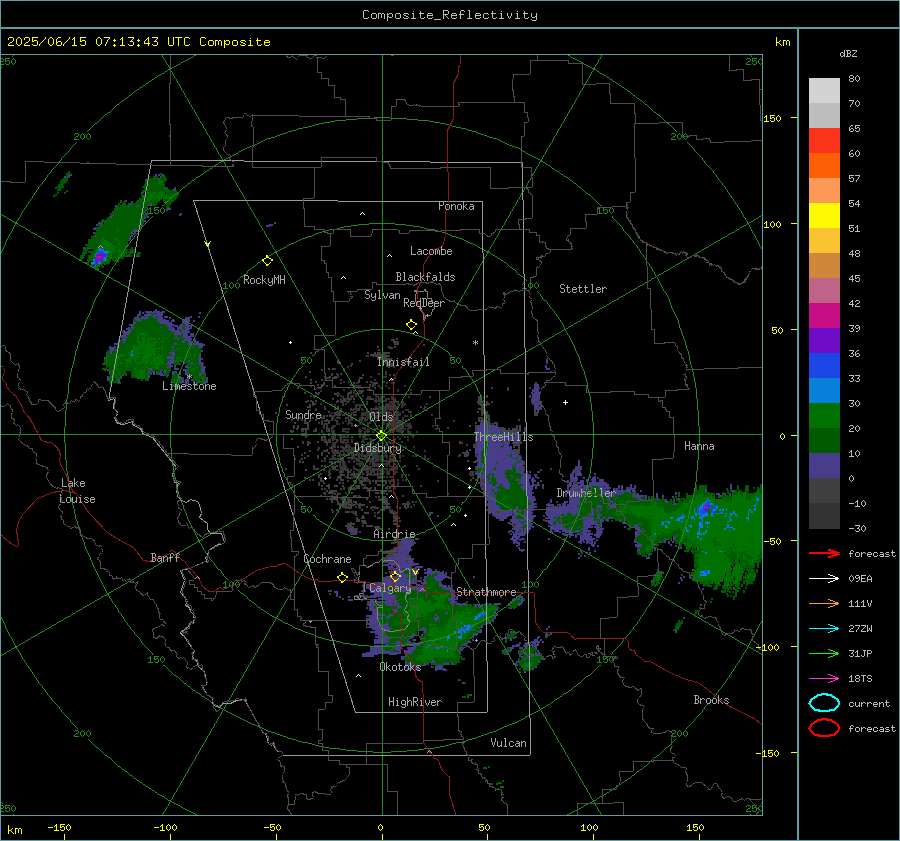Click the storm cell east of Drumheller
900x841 pixels.
click(705, 508)
